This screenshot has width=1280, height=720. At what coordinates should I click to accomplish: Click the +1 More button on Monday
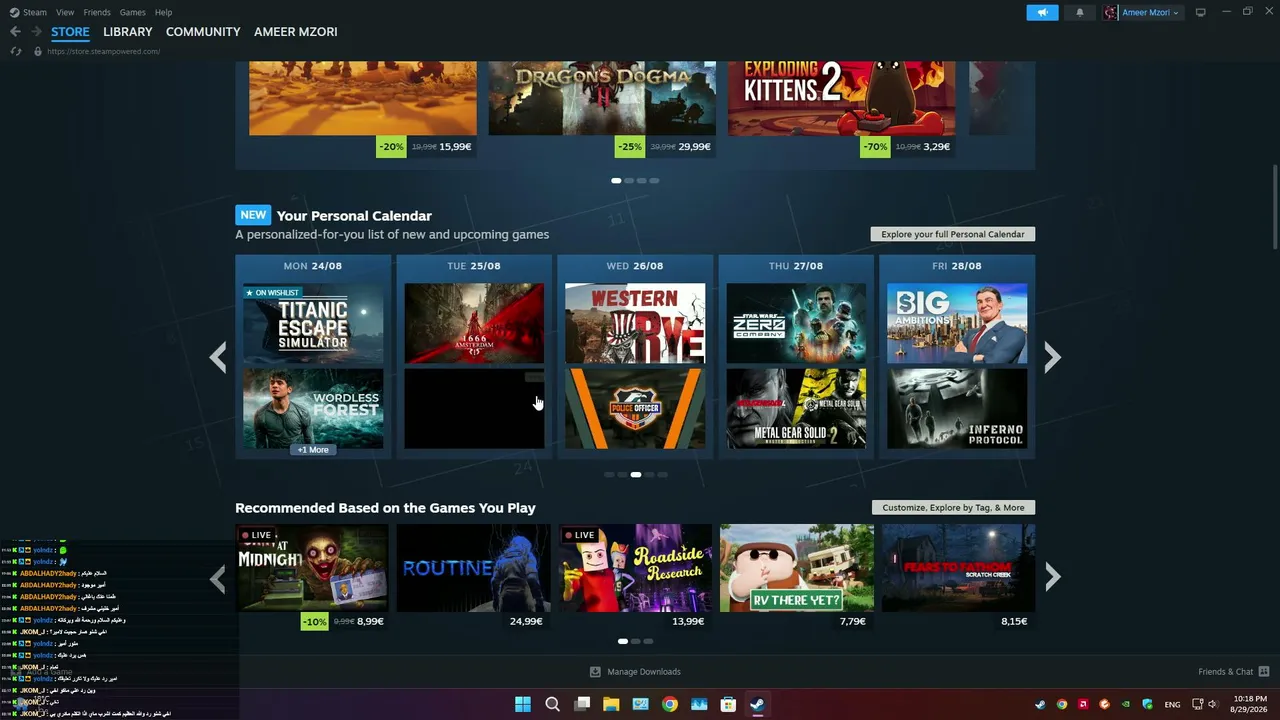tap(313, 450)
